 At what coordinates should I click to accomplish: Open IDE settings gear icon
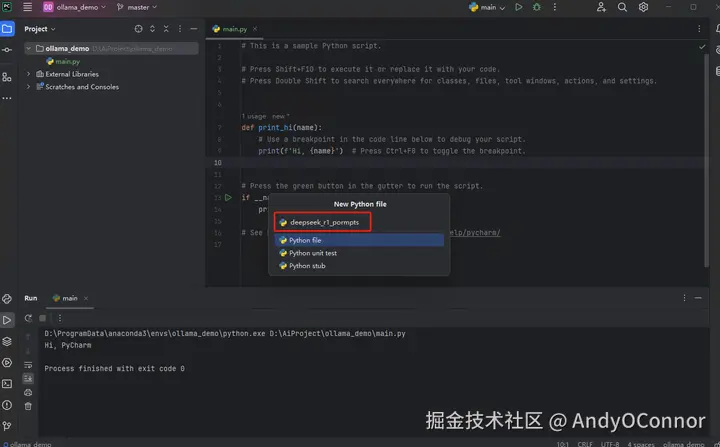coord(643,7)
